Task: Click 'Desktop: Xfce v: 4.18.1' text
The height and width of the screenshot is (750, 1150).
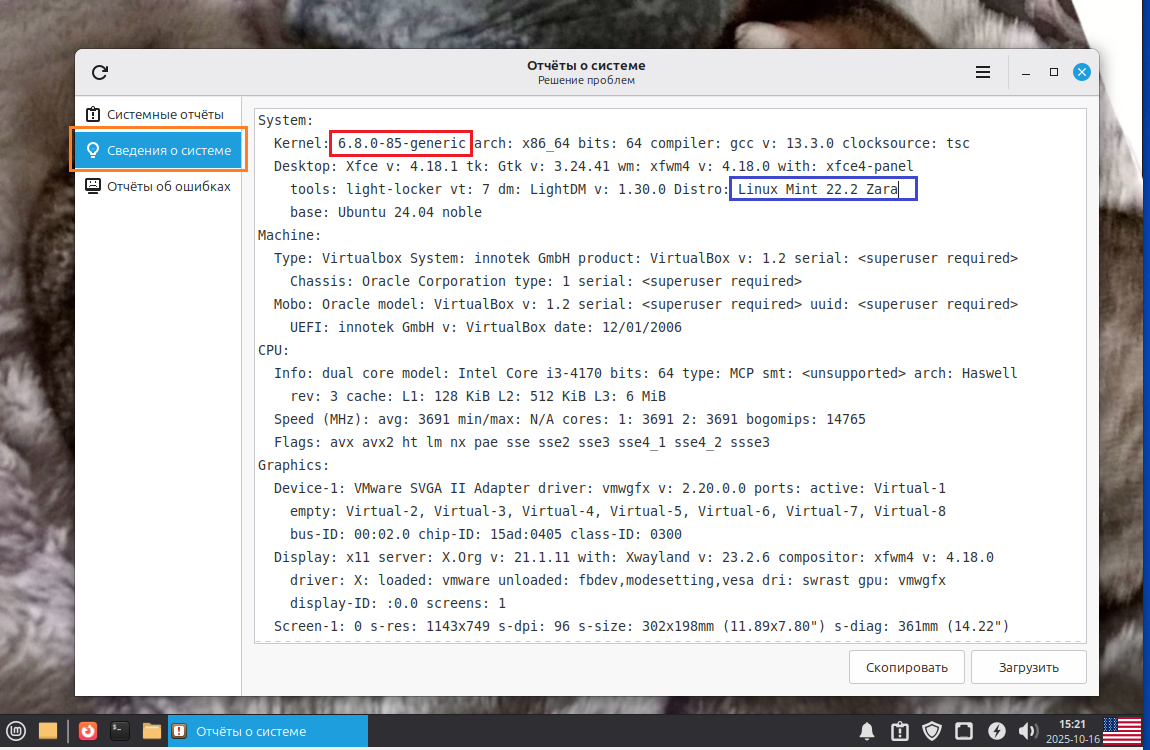Action: 365,166
